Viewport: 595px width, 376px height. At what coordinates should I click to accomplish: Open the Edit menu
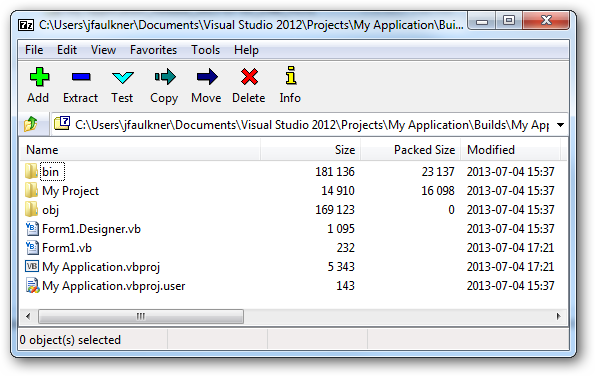coord(67,50)
